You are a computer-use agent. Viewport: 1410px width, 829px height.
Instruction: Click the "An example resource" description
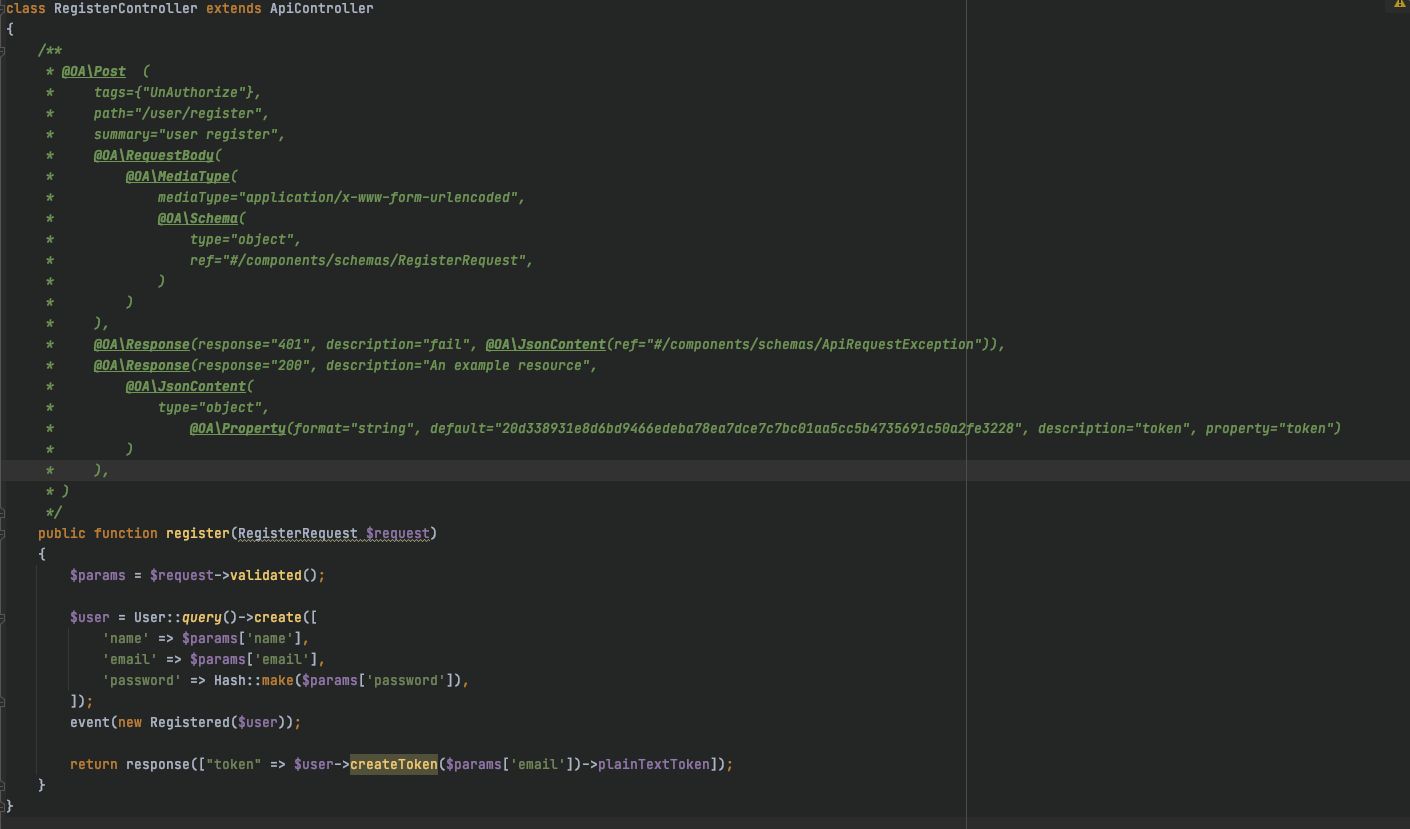point(506,365)
